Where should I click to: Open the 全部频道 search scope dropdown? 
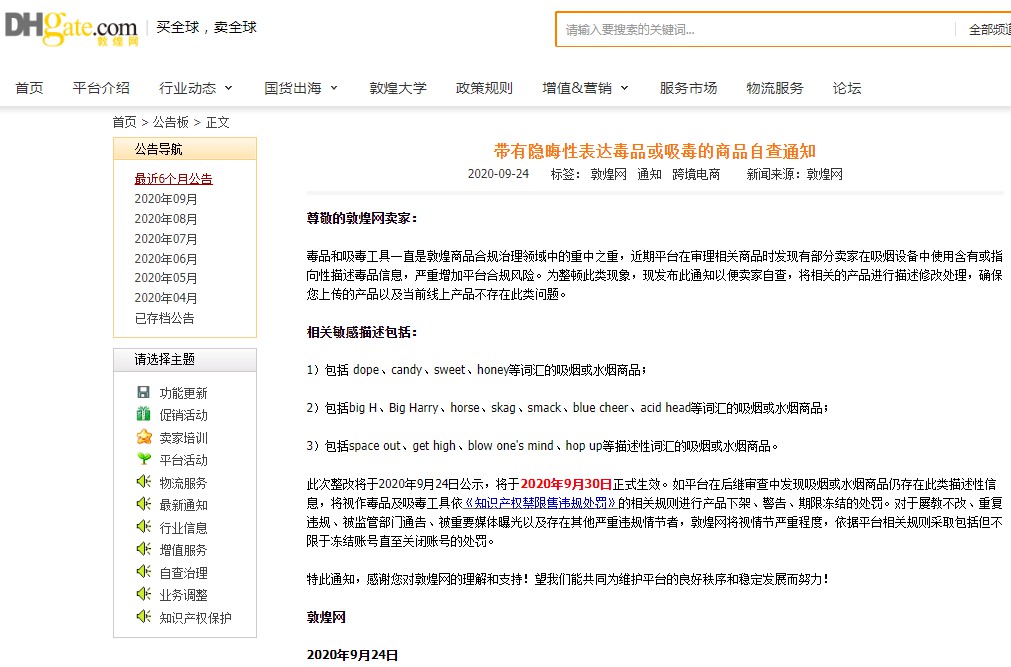(989, 30)
